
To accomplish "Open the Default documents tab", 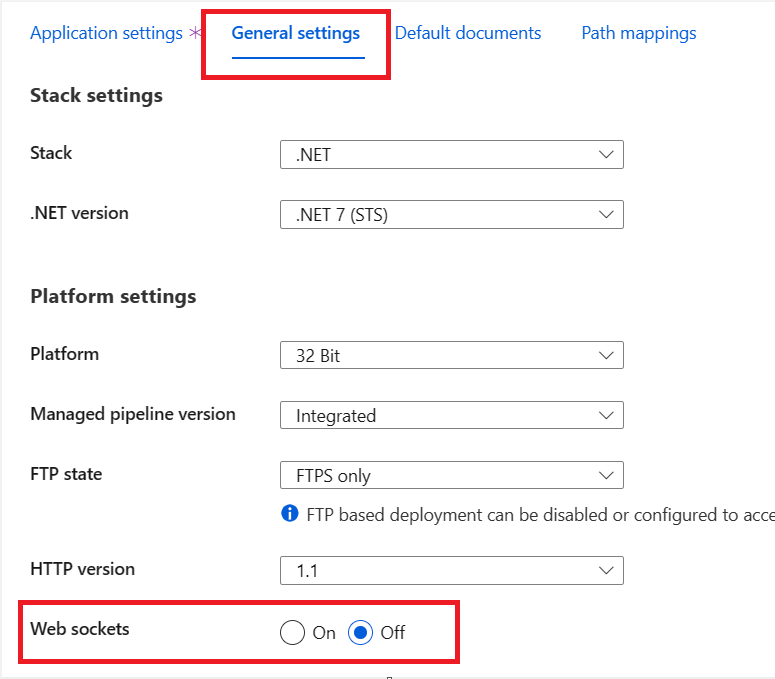I will tap(468, 33).
